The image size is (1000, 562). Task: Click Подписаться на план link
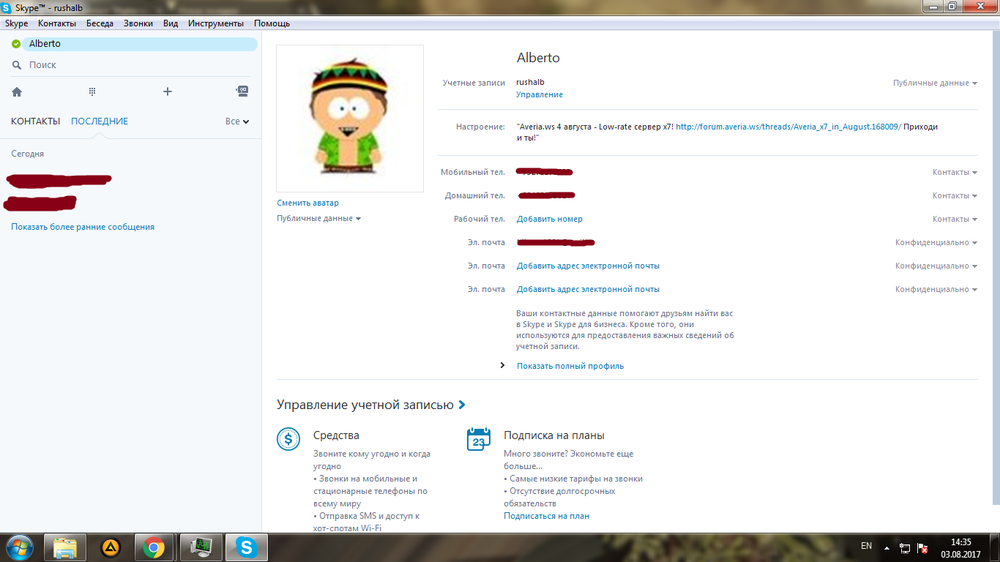(x=546, y=516)
